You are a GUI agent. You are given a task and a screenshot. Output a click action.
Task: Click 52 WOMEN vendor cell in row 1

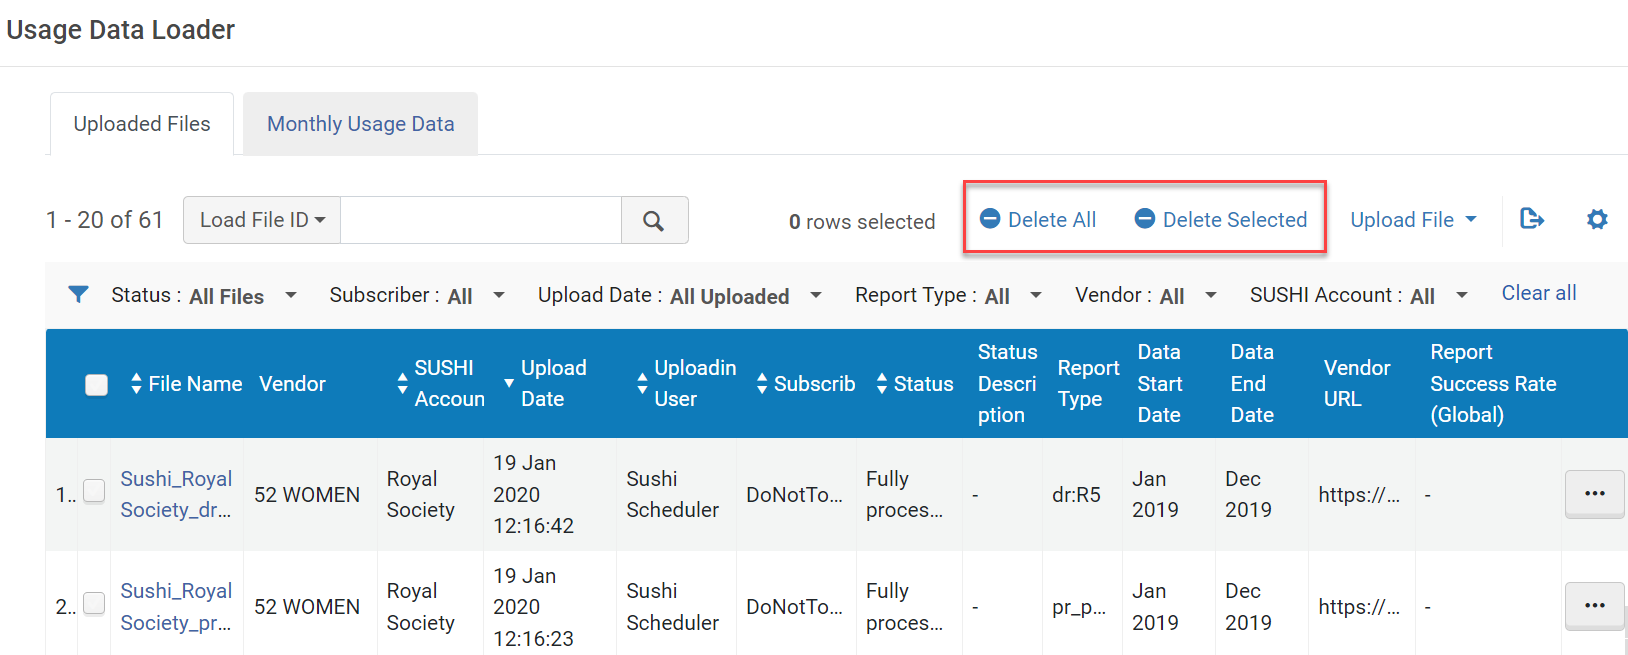click(x=307, y=494)
